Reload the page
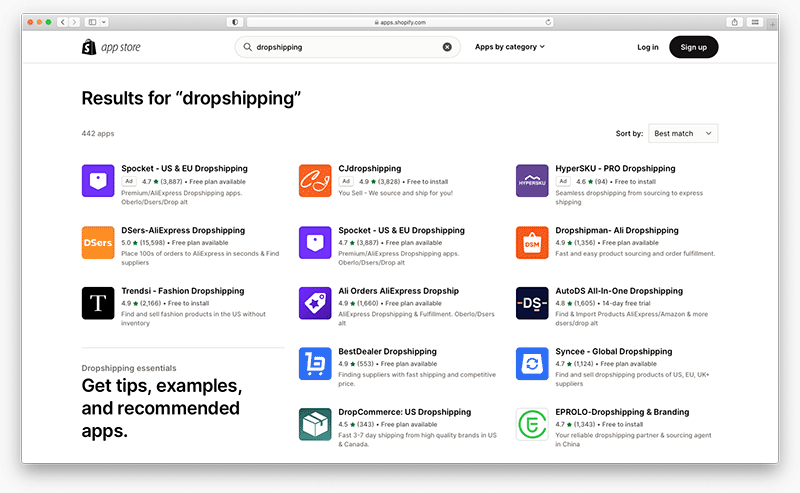This screenshot has height=493, width=800. [548, 22]
